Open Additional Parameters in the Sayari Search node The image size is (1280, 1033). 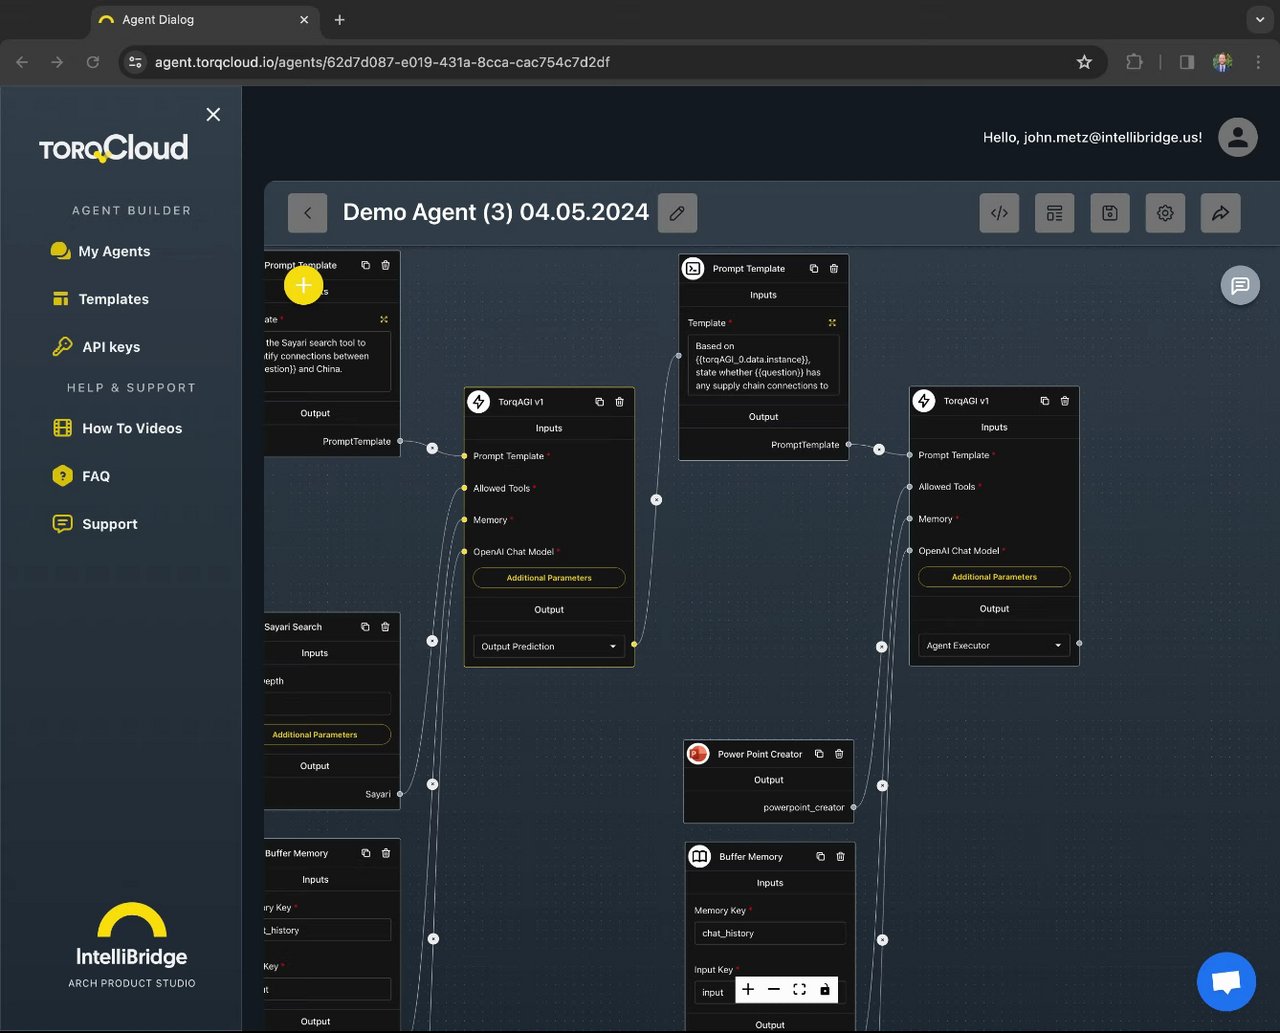327,735
